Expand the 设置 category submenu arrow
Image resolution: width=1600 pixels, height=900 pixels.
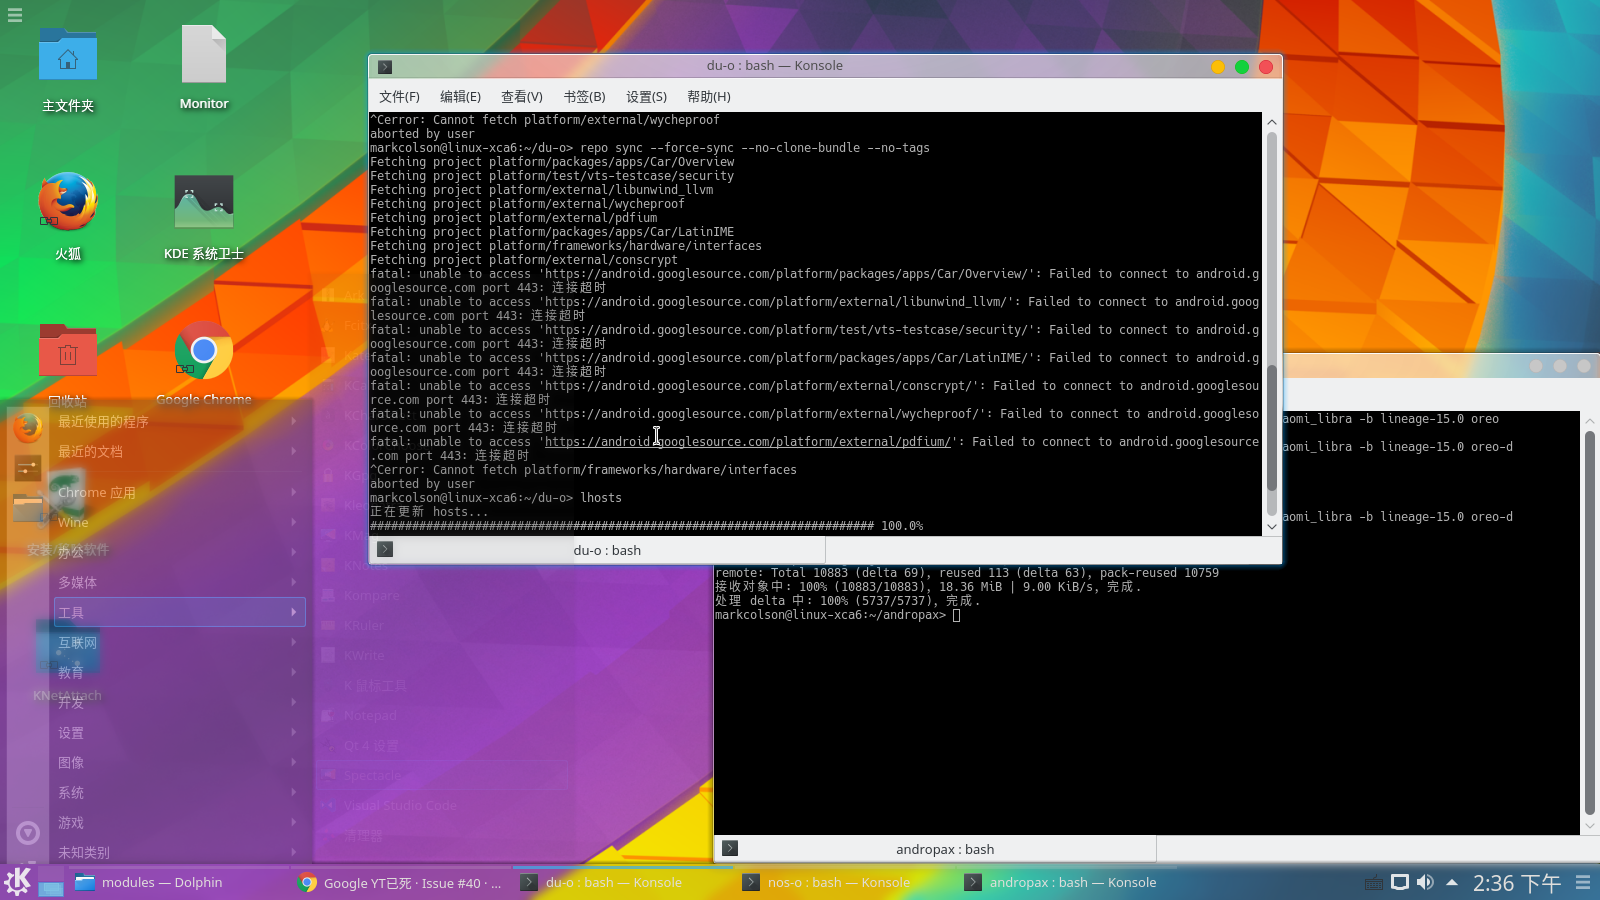point(293,732)
